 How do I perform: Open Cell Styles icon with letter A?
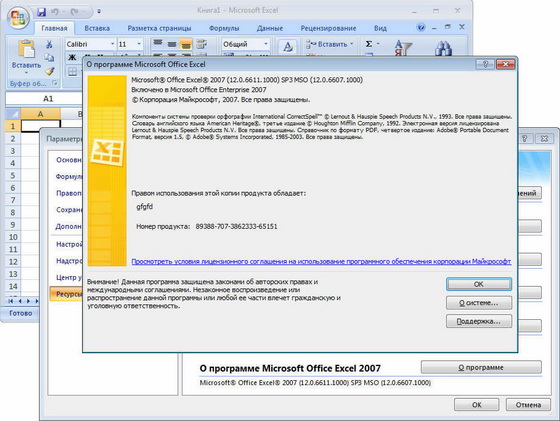[288, 47]
